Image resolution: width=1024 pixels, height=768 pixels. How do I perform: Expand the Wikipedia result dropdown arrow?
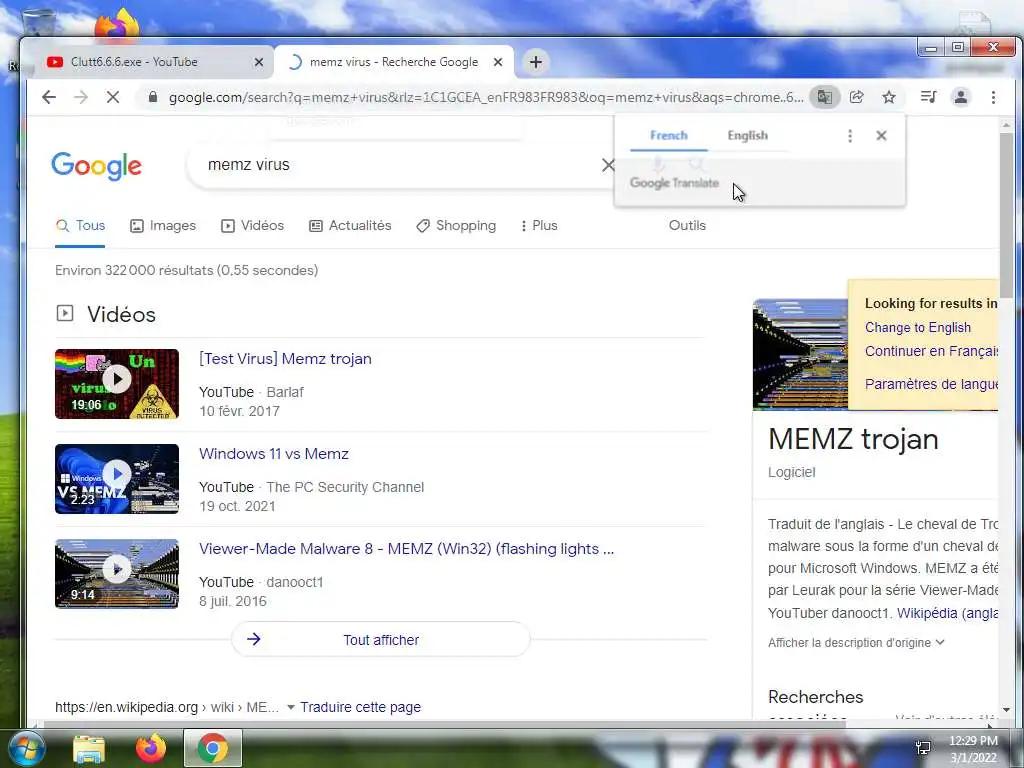click(x=291, y=707)
